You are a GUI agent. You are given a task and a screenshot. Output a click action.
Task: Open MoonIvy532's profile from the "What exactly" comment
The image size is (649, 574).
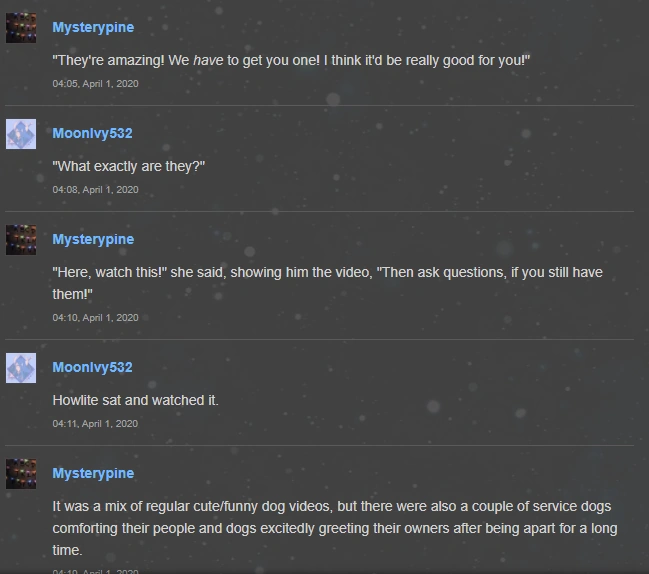(x=92, y=133)
